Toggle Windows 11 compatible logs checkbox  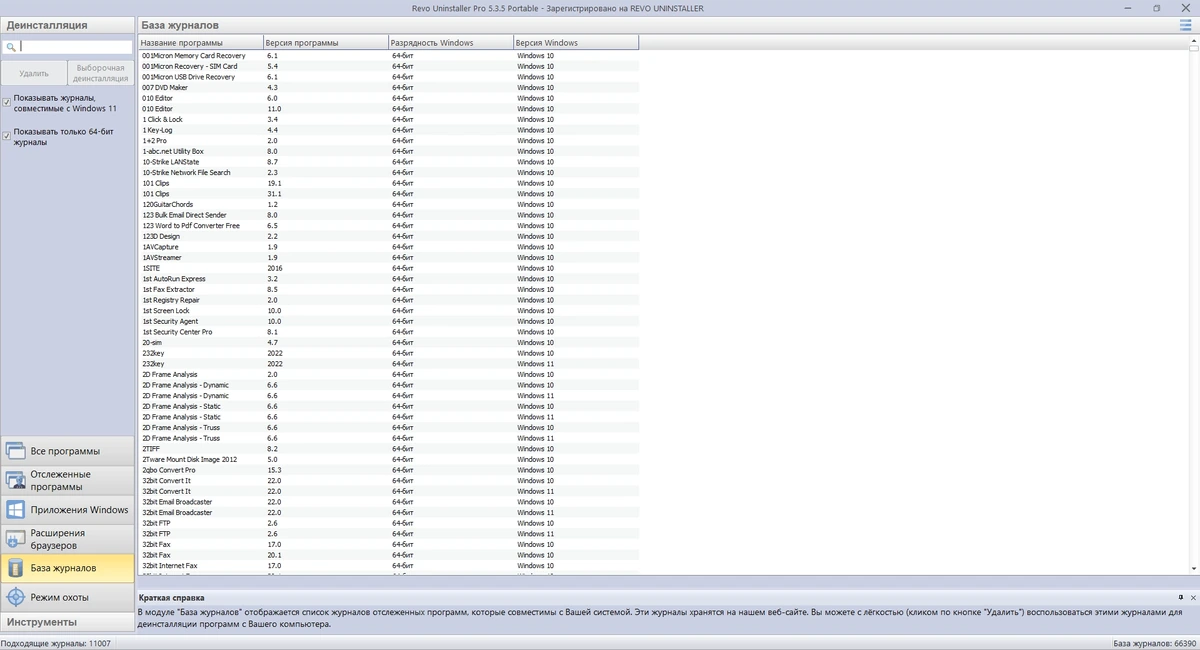tap(7, 103)
